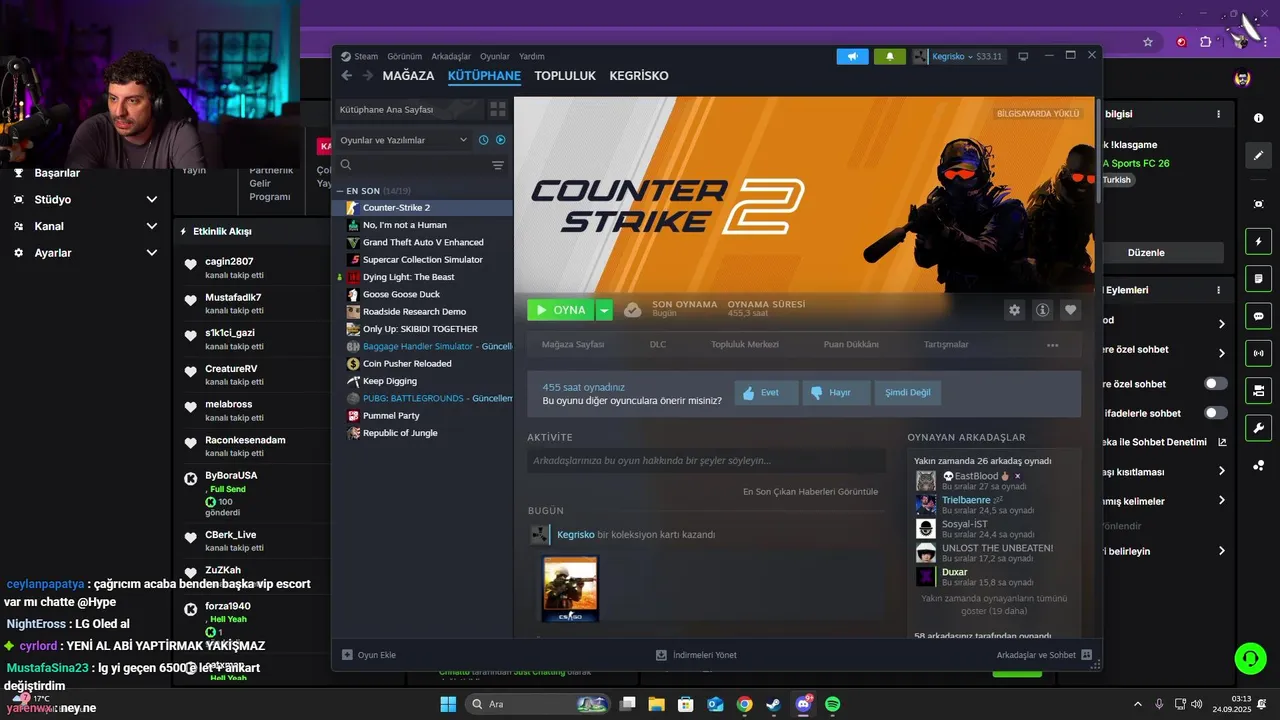Show ready-to-play games filter icon
Image resolution: width=1280 pixels, height=720 pixels.
point(501,140)
